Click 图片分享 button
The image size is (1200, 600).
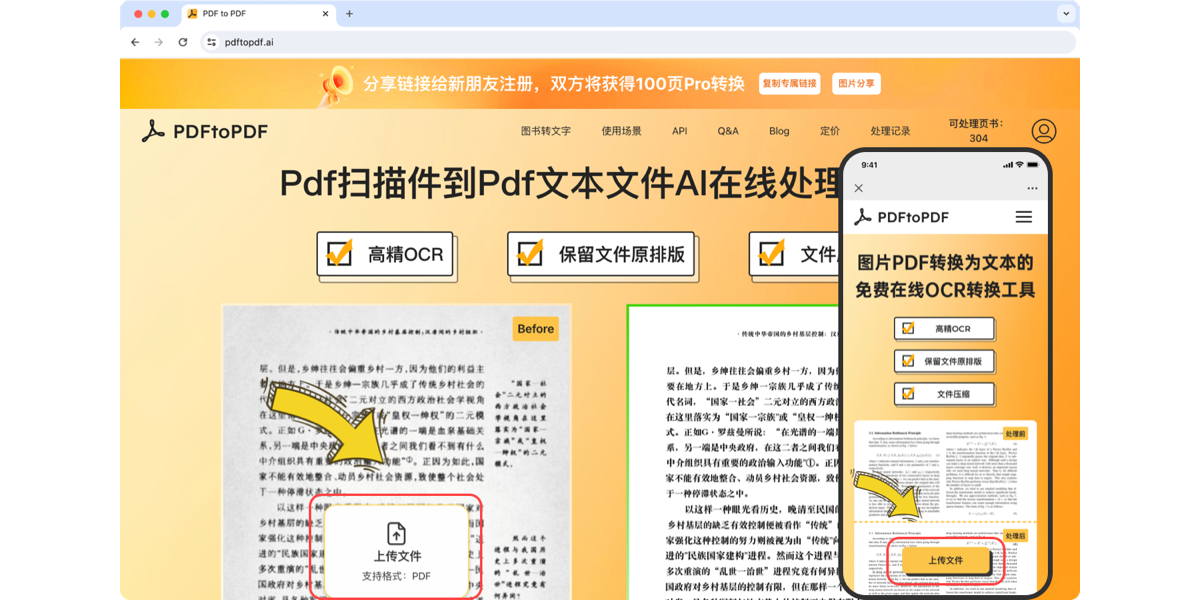(x=856, y=84)
